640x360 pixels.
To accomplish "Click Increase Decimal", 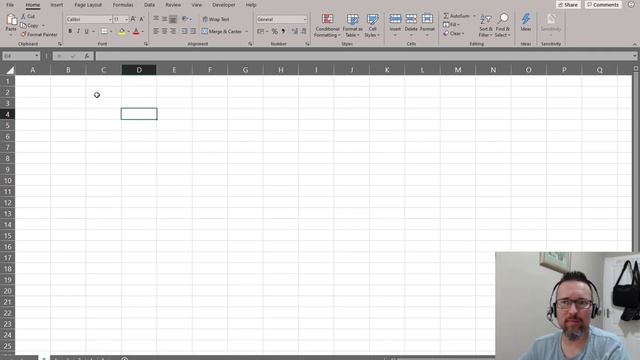I will coord(295,31).
